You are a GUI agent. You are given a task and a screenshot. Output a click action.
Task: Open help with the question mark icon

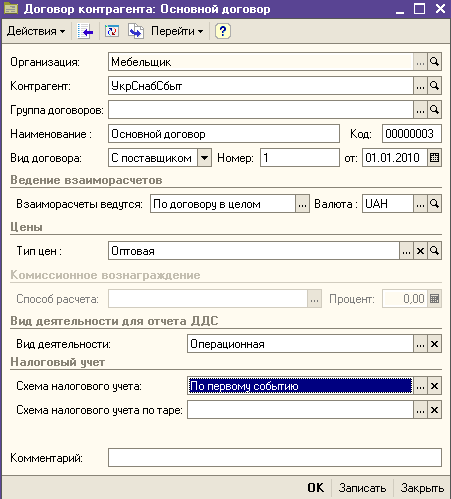223,31
